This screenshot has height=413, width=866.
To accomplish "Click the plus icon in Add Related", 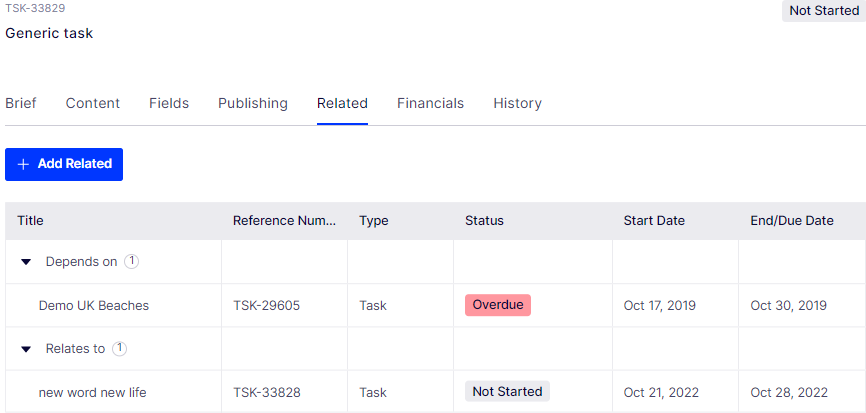I will pos(23,165).
